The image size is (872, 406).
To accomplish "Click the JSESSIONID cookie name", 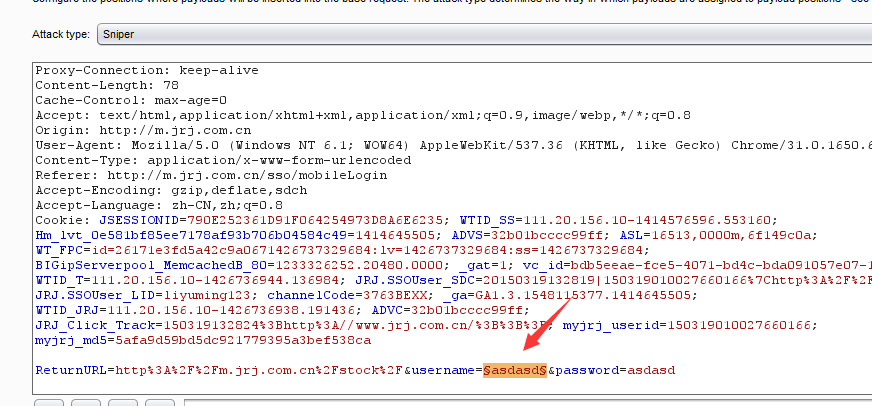I will point(139,220).
